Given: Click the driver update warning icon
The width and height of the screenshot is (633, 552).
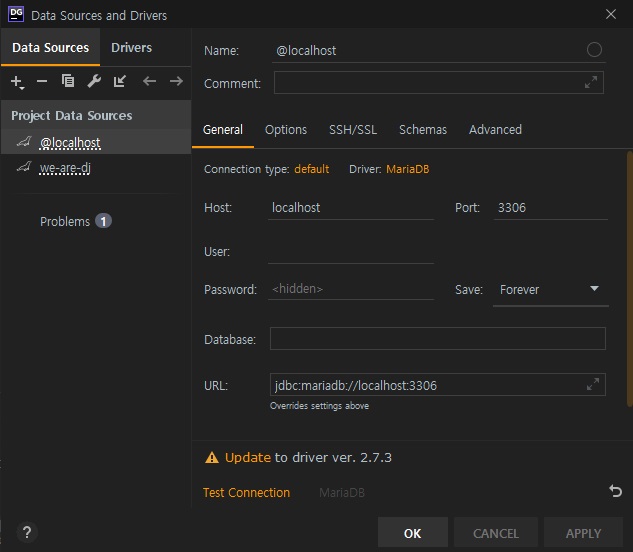Looking at the screenshot, I should (212, 458).
